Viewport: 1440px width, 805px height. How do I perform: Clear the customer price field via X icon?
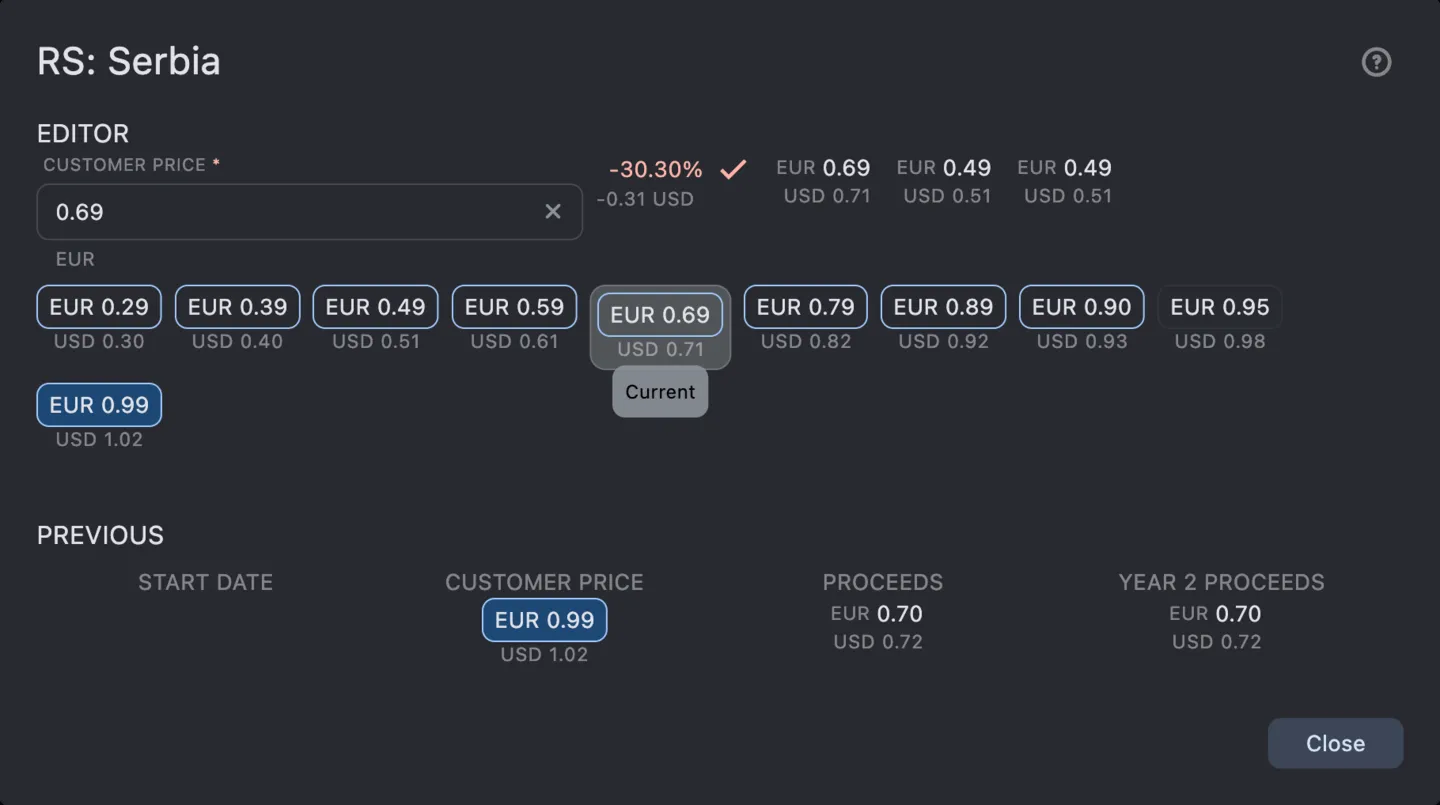tap(553, 211)
